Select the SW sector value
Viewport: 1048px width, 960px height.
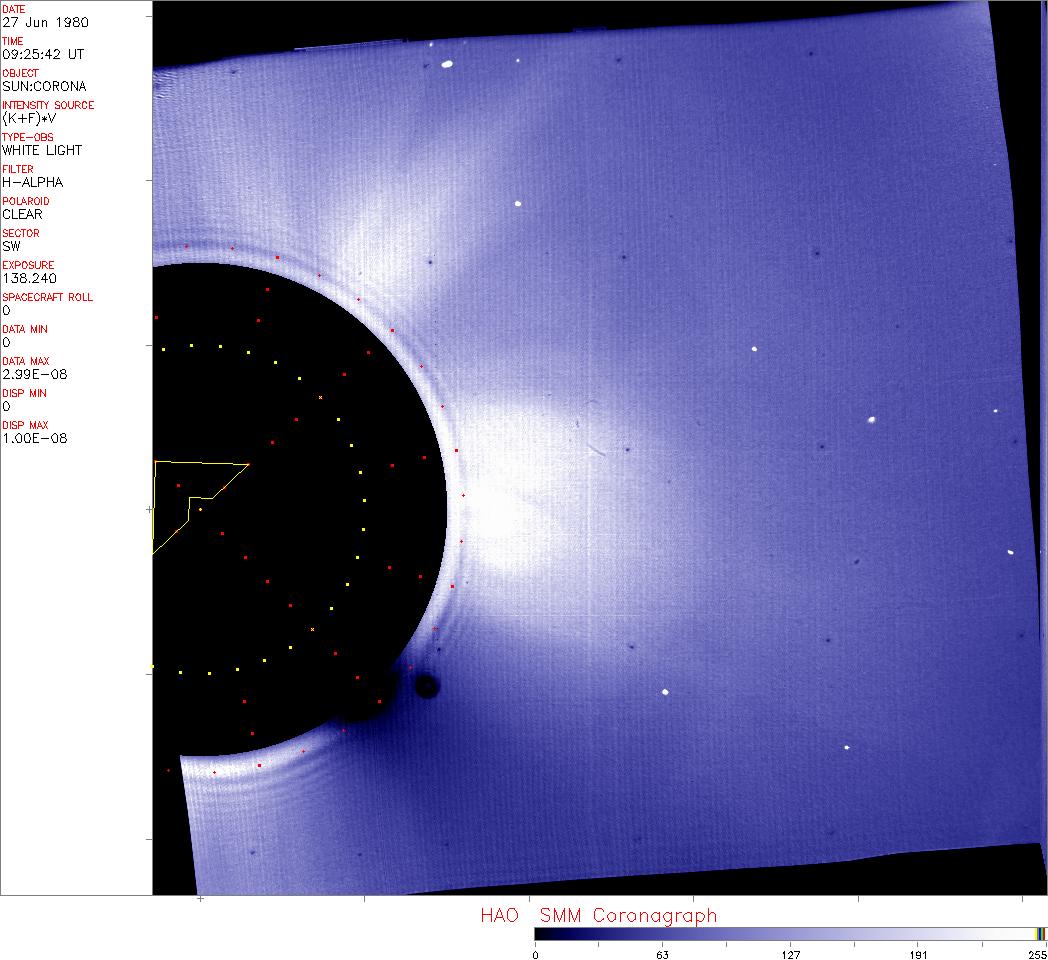[x=11, y=246]
